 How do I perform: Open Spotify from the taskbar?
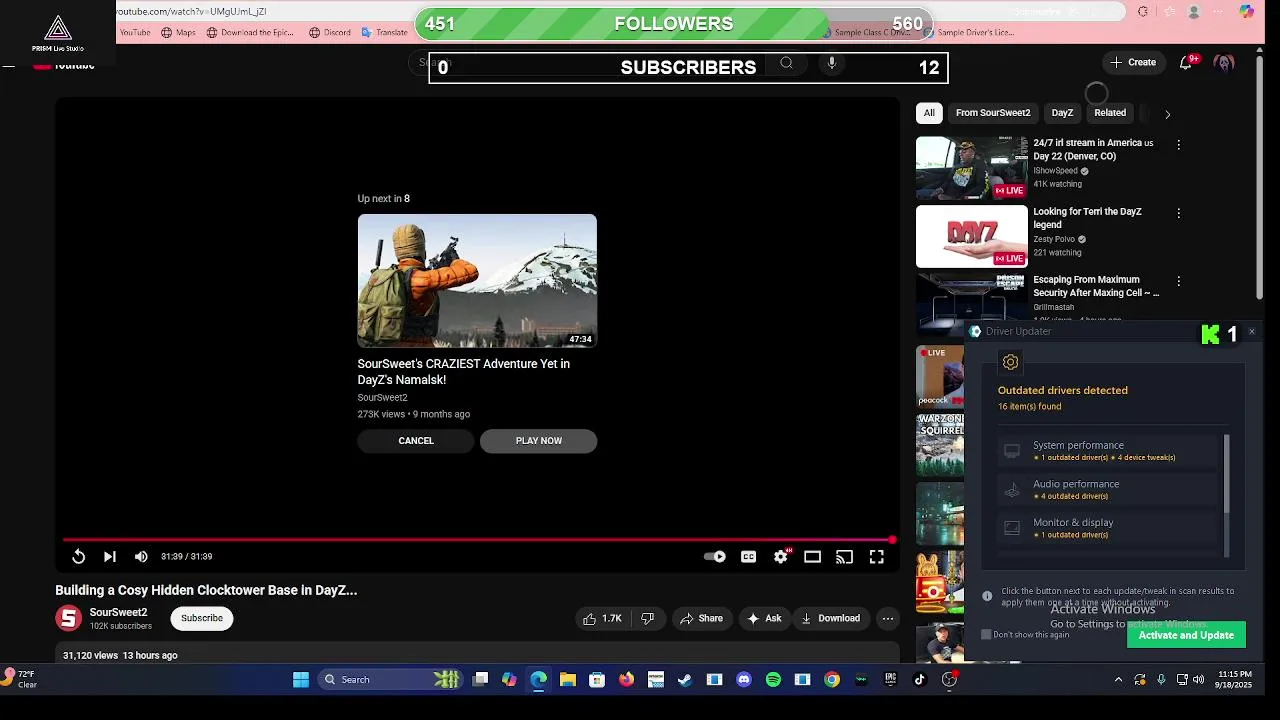pos(773,680)
